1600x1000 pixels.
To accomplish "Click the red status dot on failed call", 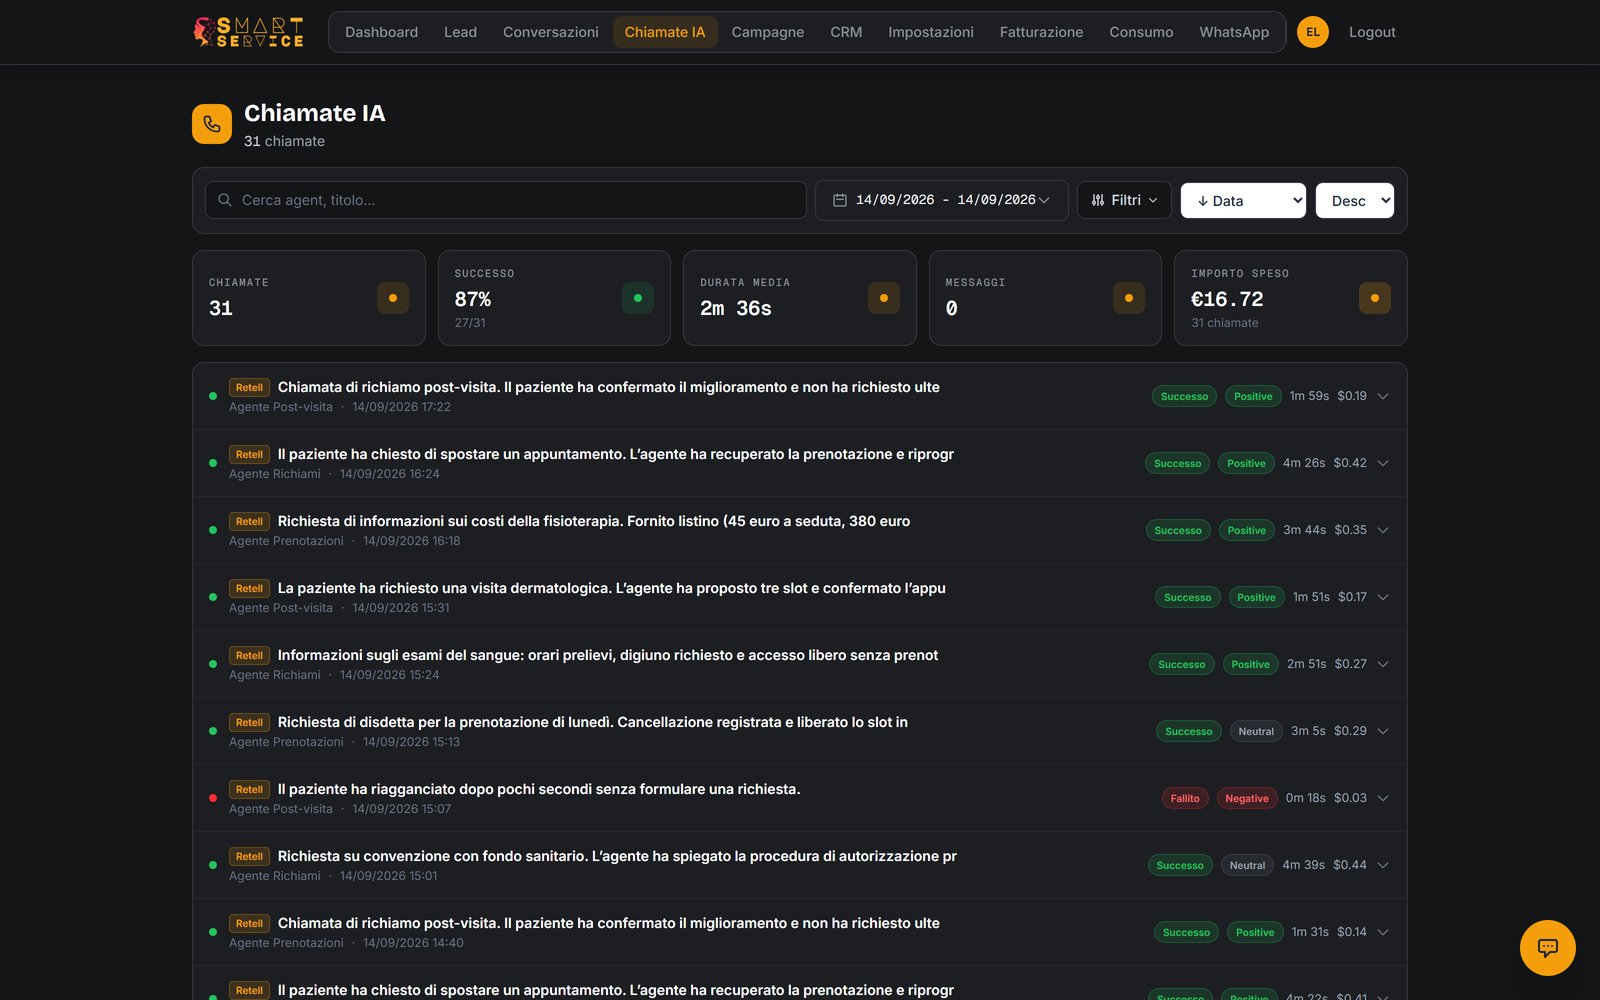I will 213,798.
